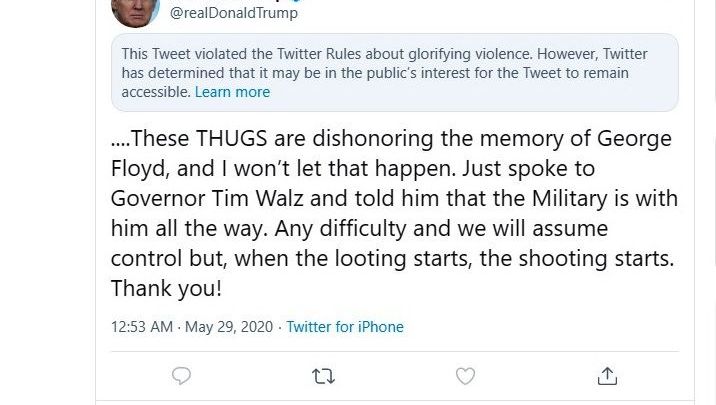The width and height of the screenshot is (716, 405).
Task: Click the glorifying violence notice box
Action: (394, 72)
